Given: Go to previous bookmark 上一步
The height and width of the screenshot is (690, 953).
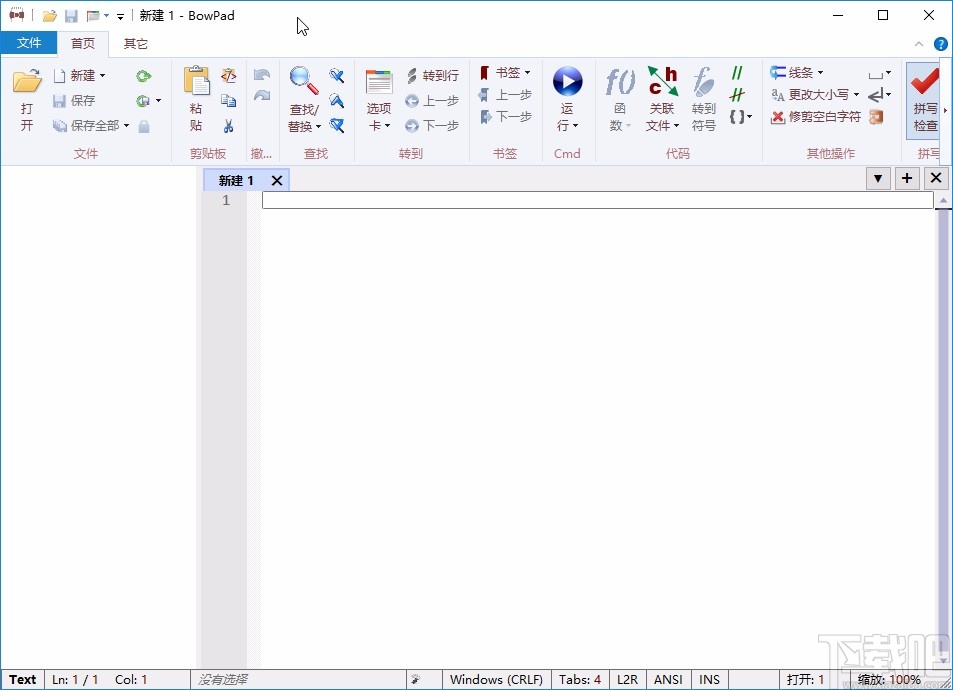Looking at the screenshot, I should point(506,94).
